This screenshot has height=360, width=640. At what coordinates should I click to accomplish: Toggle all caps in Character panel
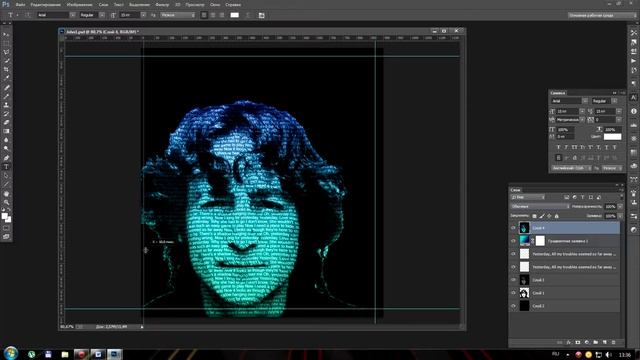pos(574,147)
